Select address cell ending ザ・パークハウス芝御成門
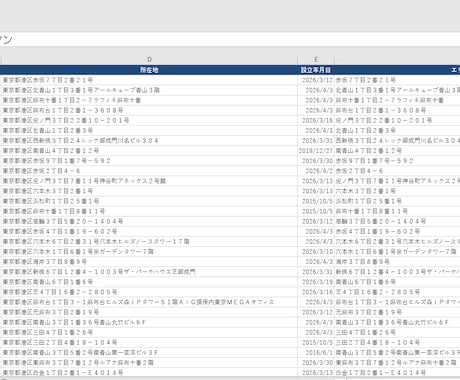This screenshot has height=380, width=460. pyautogui.click(x=149, y=272)
